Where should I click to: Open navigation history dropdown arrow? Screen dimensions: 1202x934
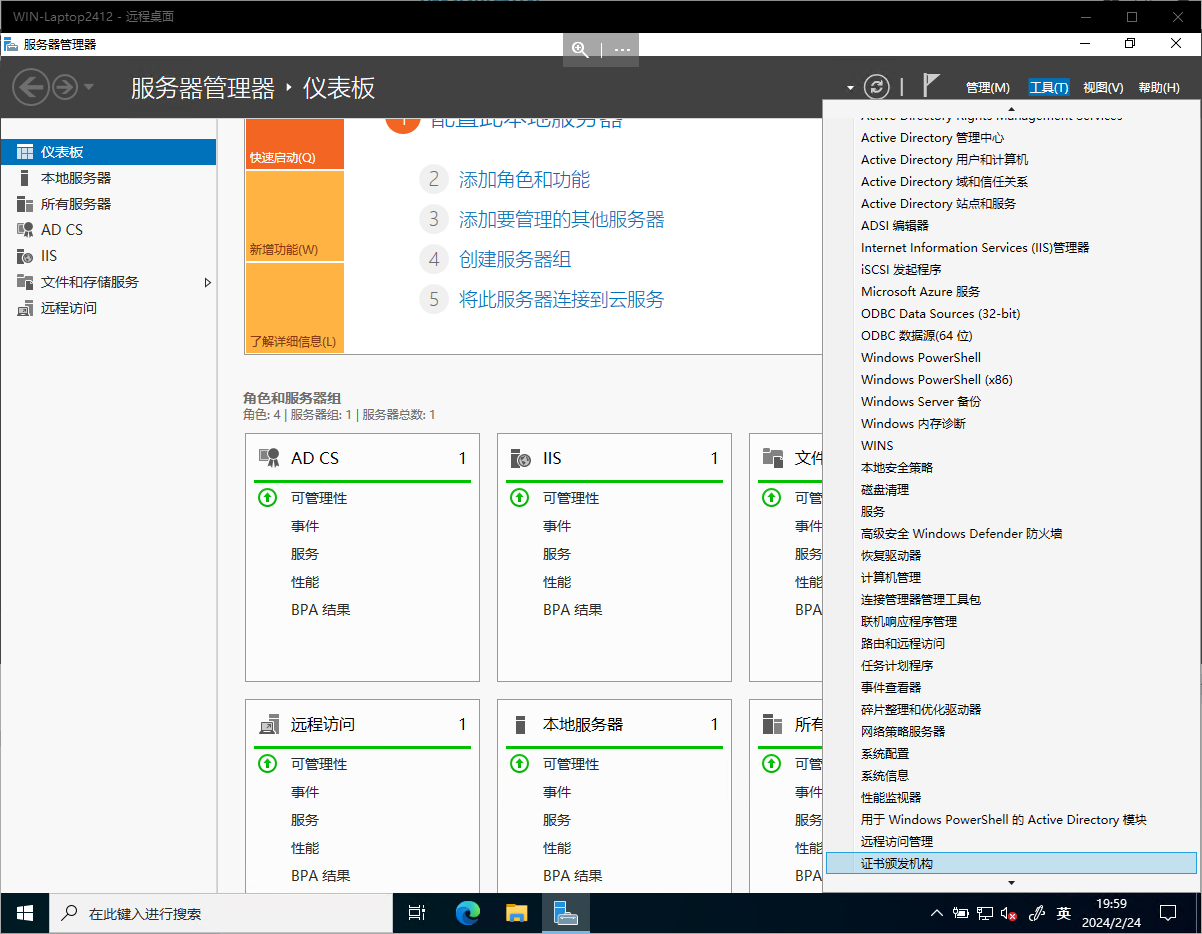[89, 87]
